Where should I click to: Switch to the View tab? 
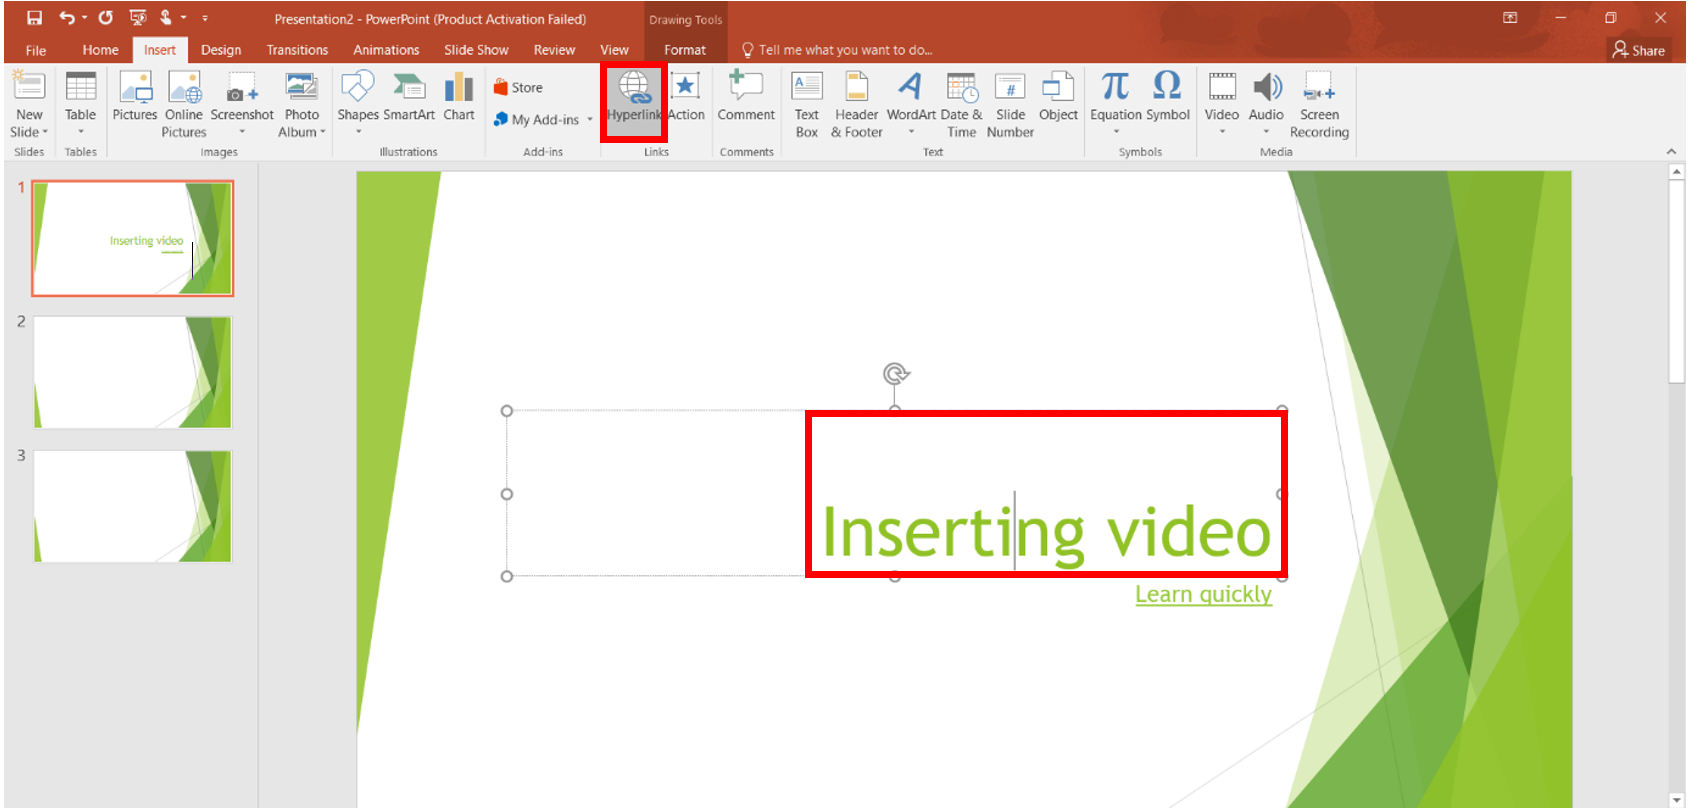tap(614, 50)
